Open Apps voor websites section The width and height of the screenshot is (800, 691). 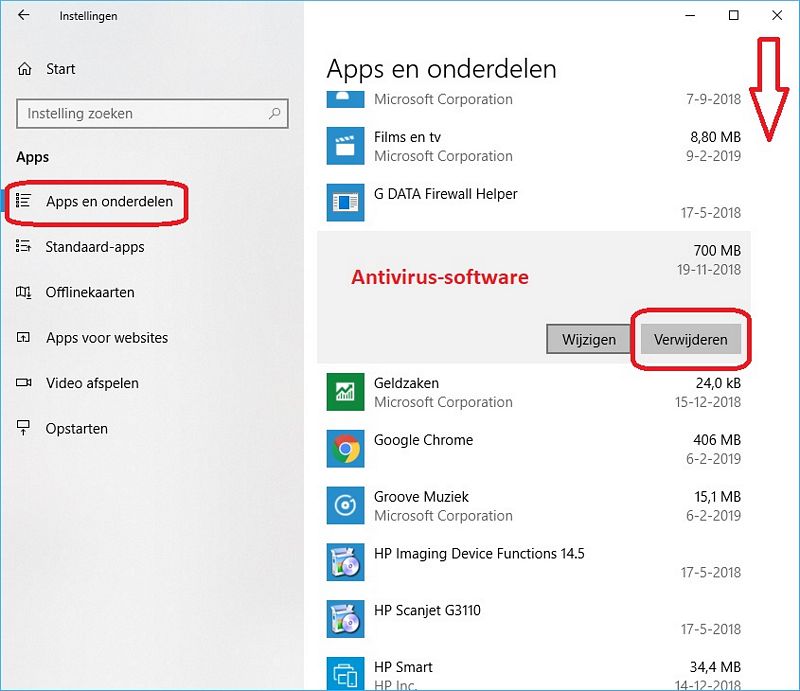107,338
